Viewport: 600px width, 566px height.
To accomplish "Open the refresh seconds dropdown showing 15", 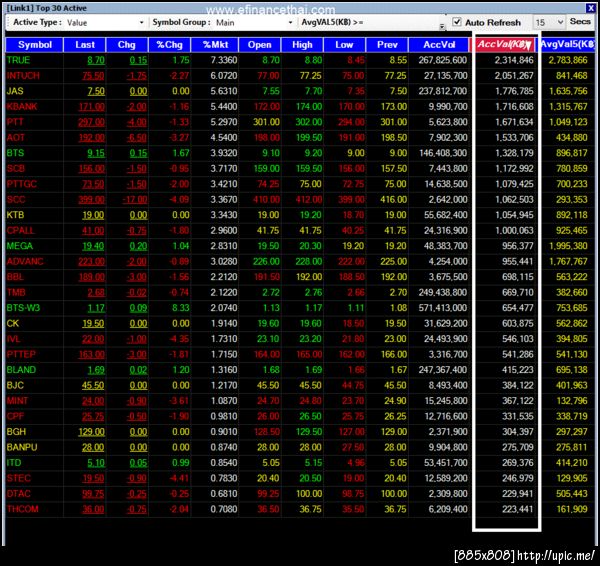I will click(x=560, y=22).
